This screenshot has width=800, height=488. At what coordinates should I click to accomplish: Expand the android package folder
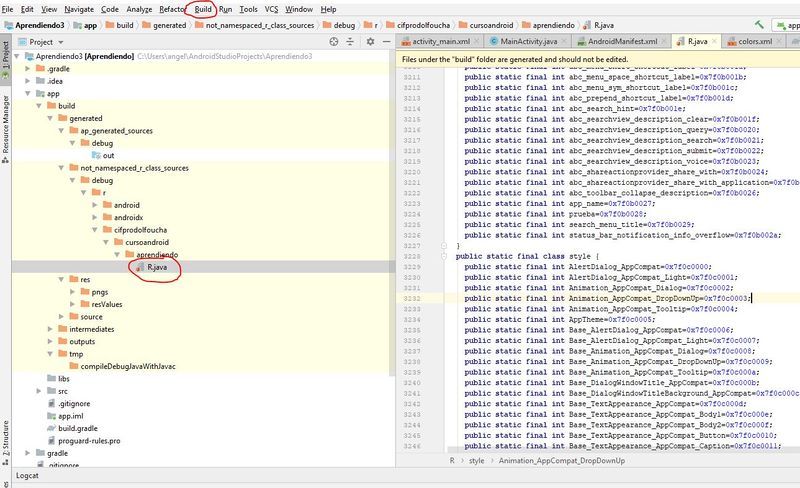(x=95, y=205)
